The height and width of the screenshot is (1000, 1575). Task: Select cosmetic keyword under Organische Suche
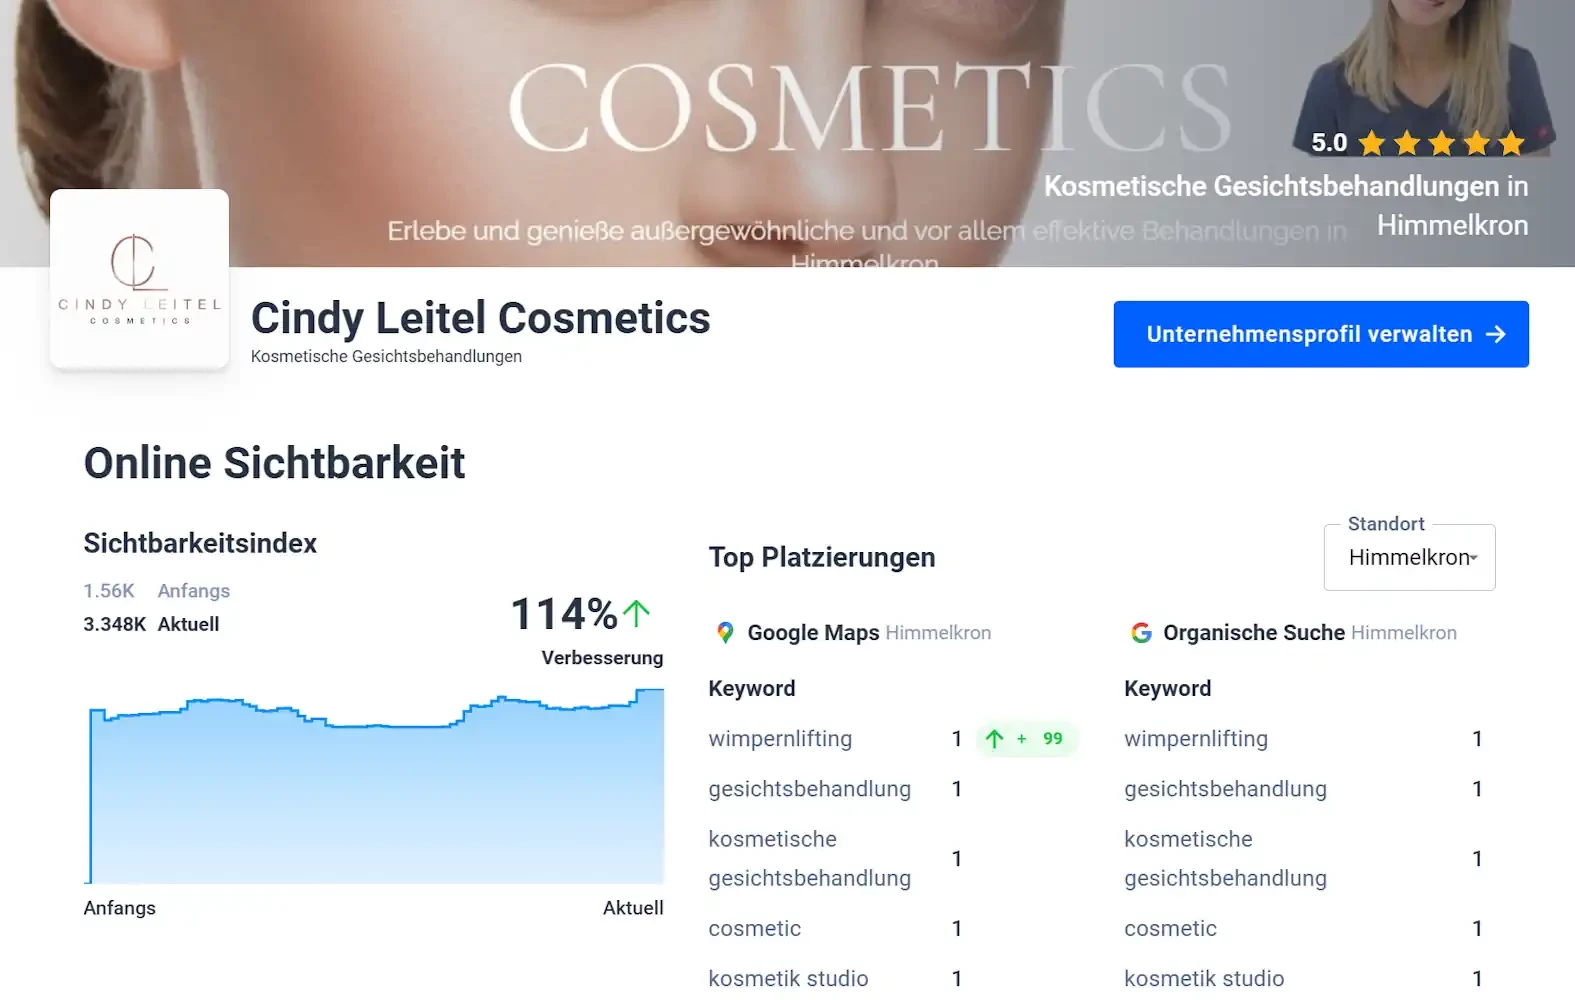[1170, 928]
